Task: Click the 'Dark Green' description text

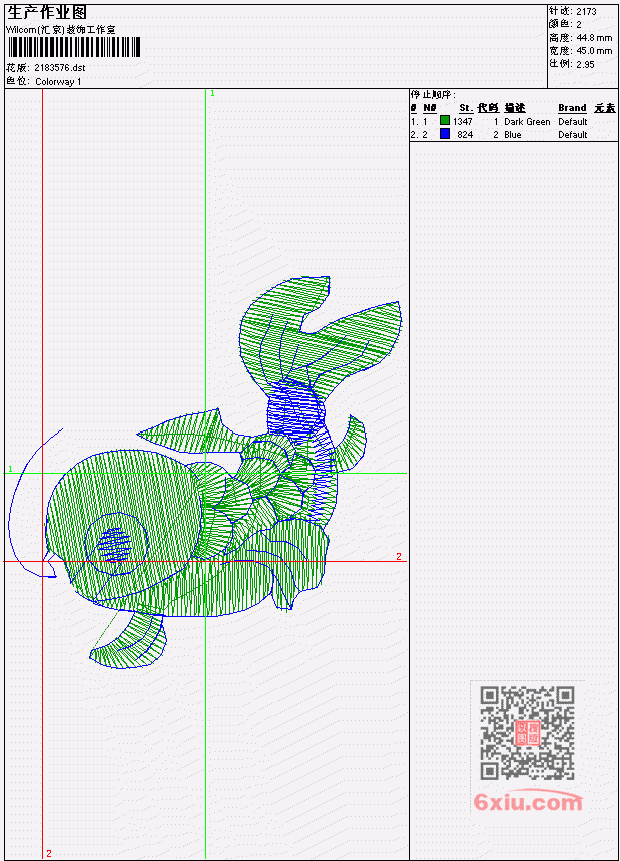Action: pos(527,121)
